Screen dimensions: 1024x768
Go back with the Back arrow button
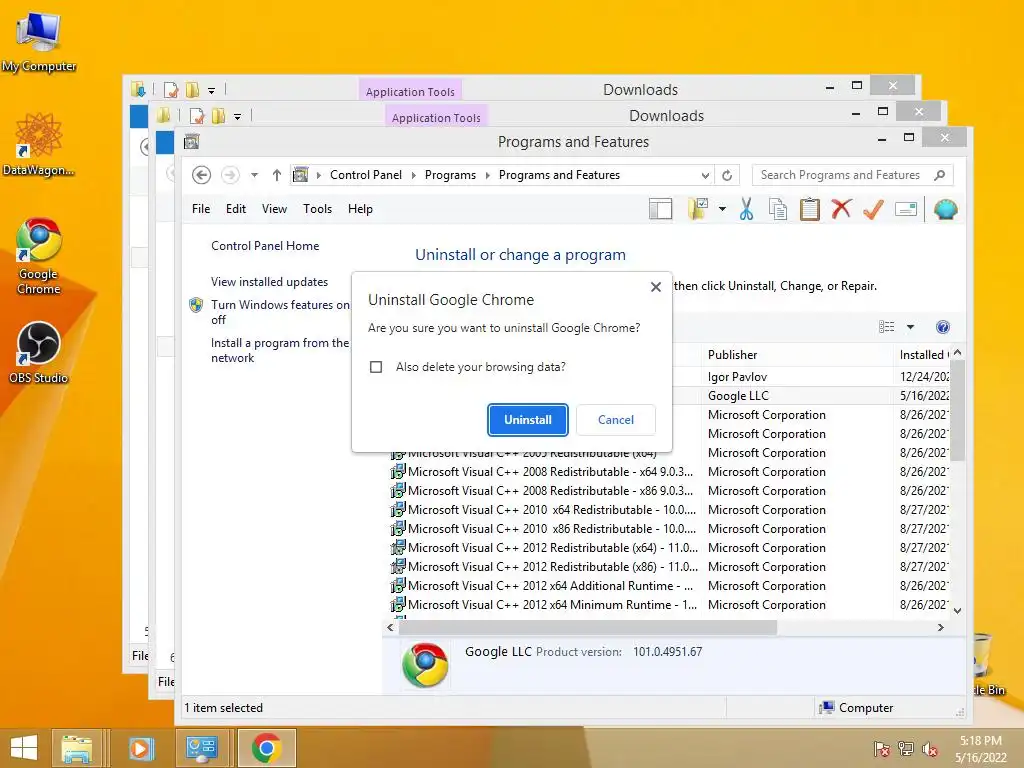pyautogui.click(x=201, y=175)
